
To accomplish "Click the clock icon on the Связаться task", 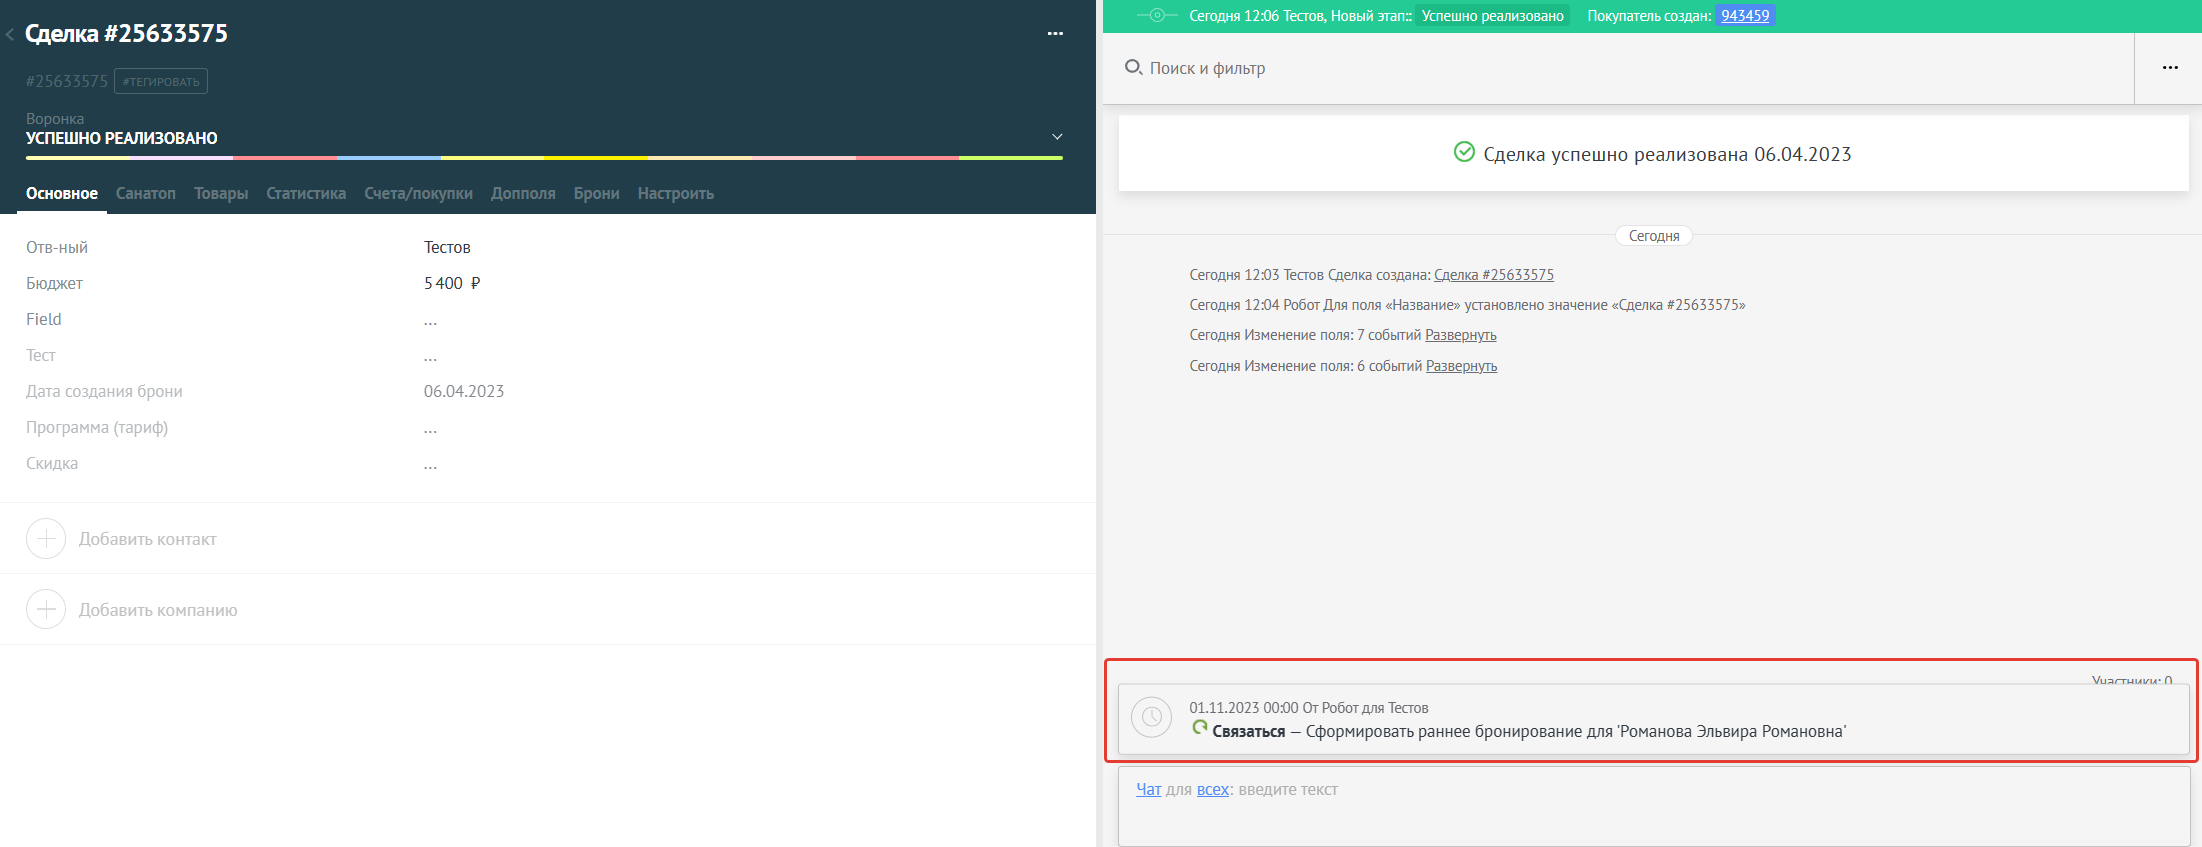I will click(1151, 718).
